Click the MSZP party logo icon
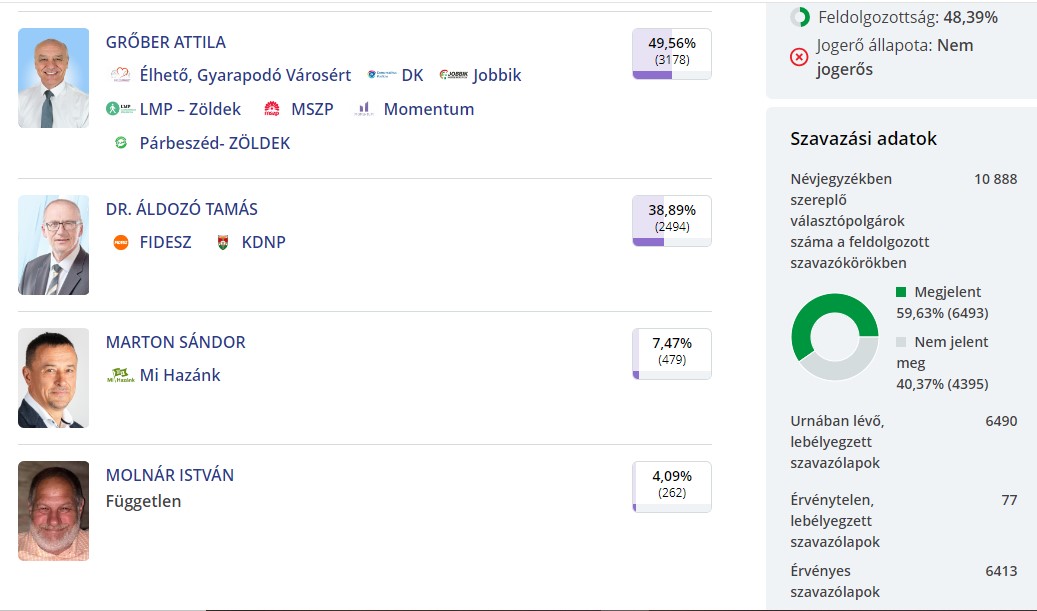 271,109
